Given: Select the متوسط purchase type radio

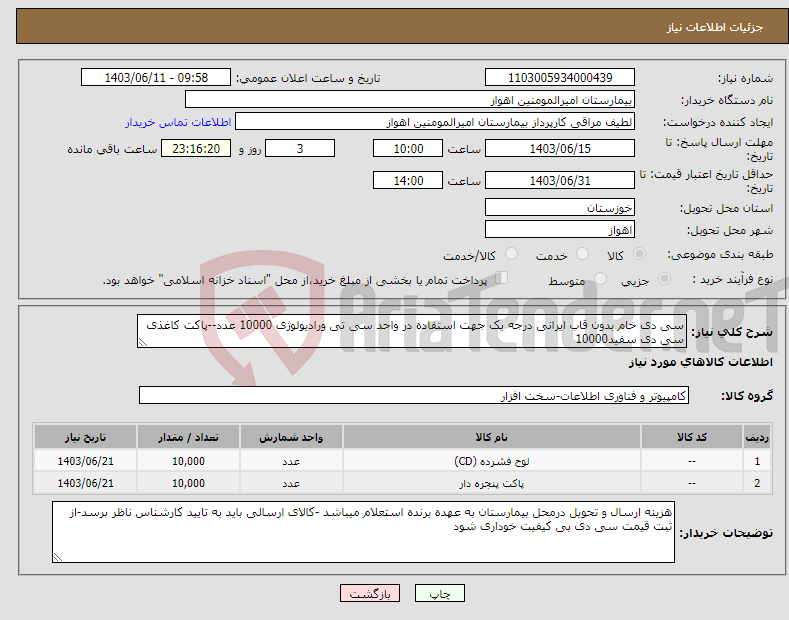Looking at the screenshot, I should point(600,278).
